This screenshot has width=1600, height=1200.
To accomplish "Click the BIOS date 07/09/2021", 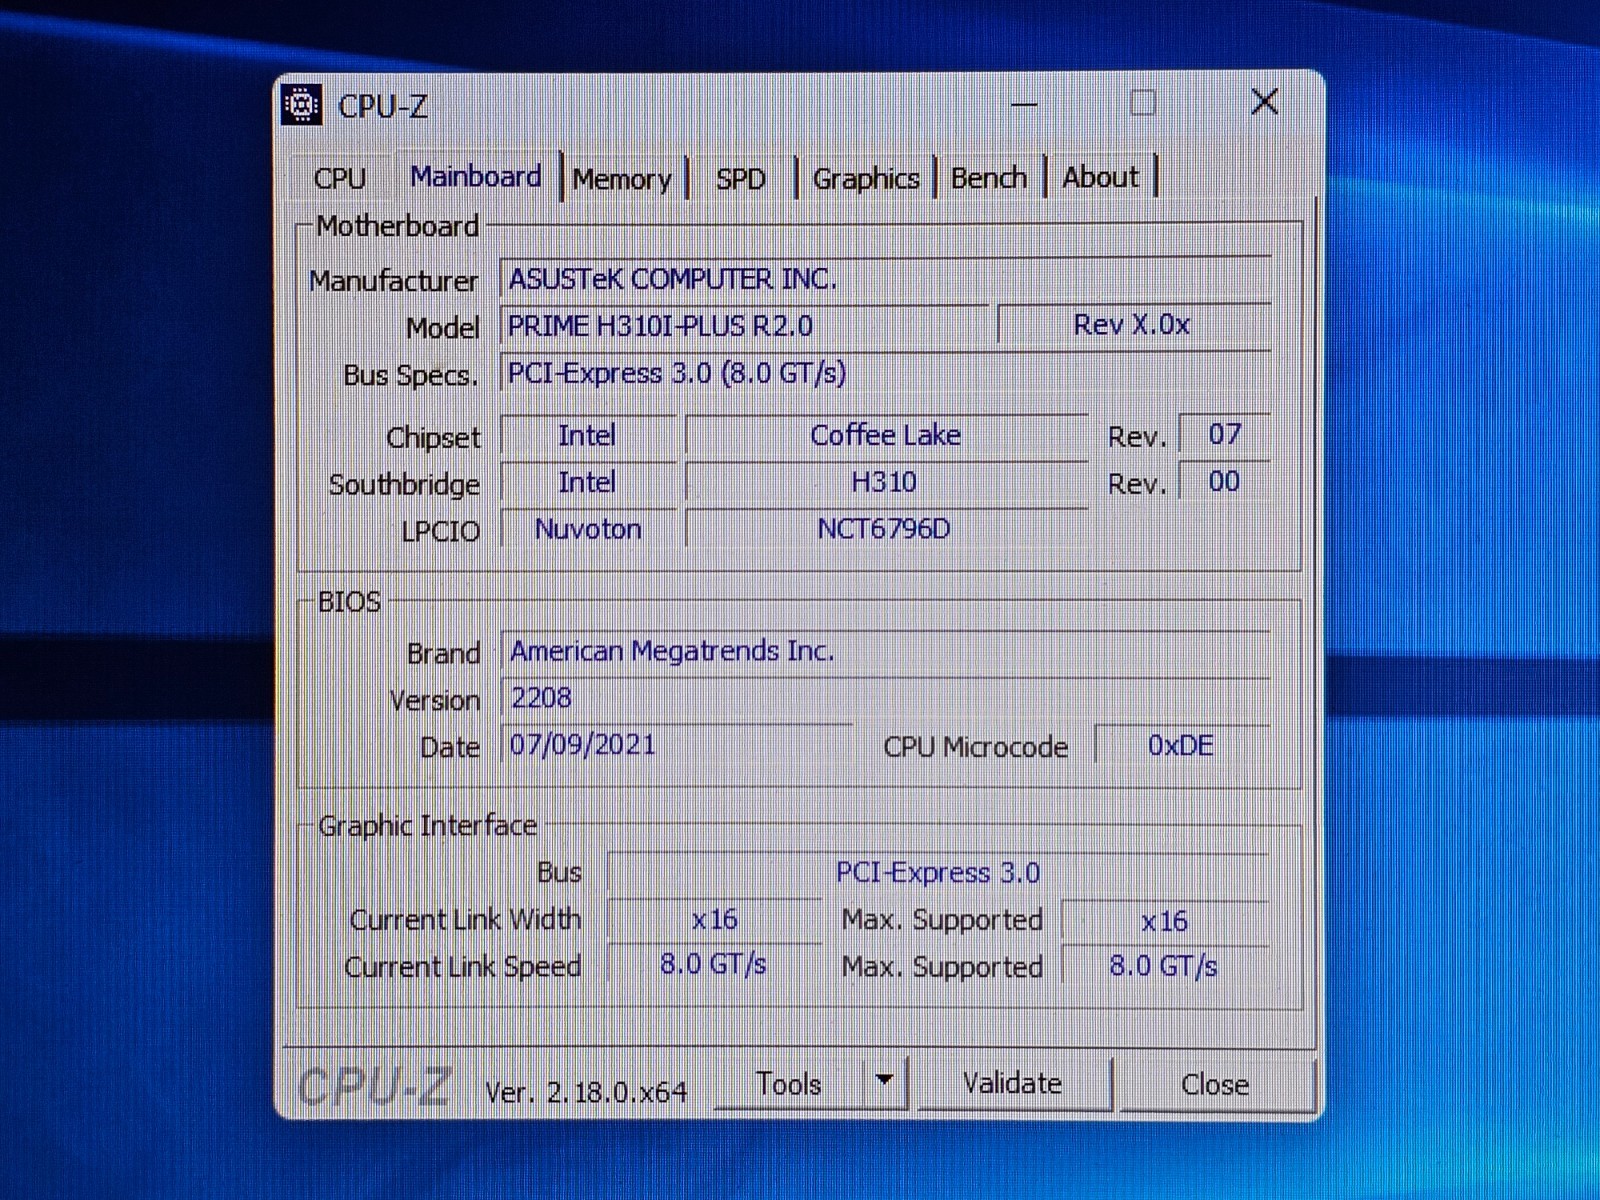I will point(677,745).
